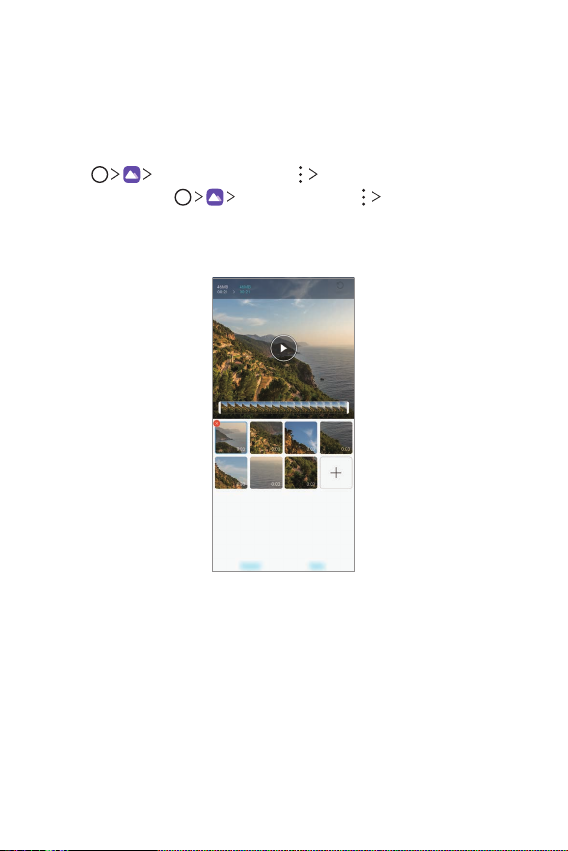
Task: Select the plain gray sea clip
Action: (x=266, y=473)
